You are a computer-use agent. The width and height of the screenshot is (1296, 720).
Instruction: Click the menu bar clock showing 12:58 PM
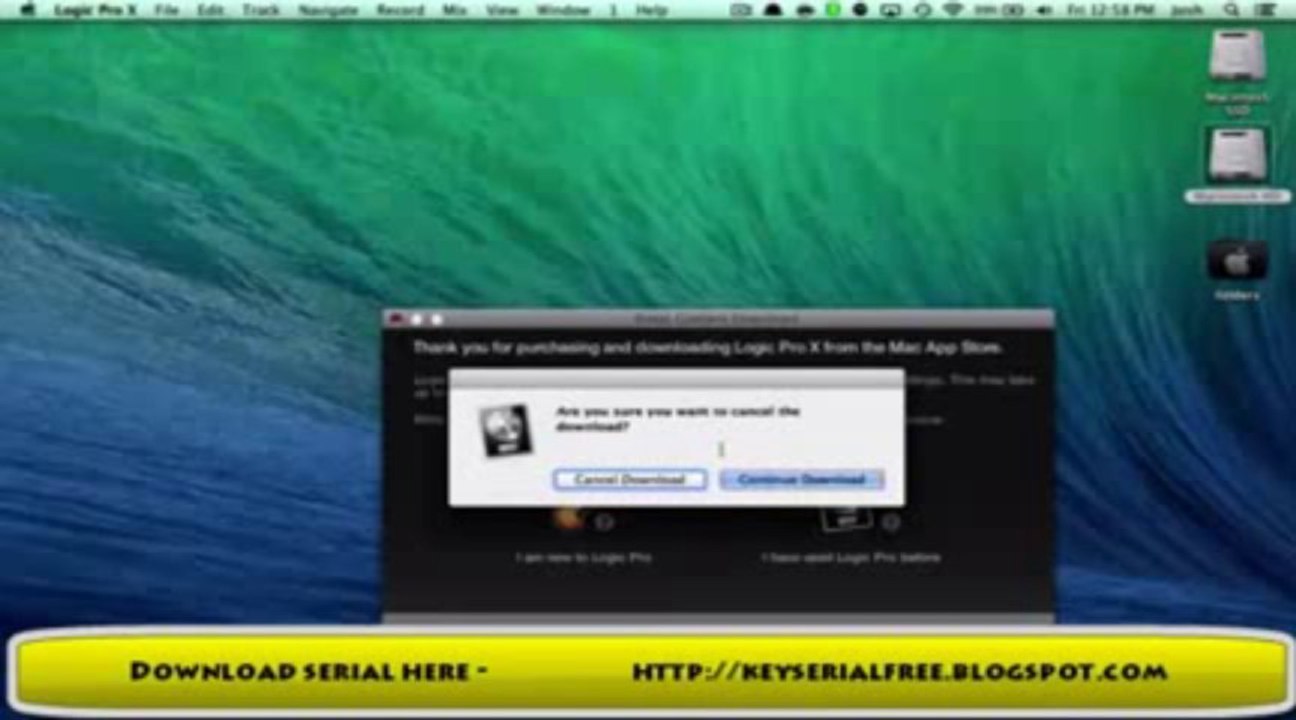pos(1110,10)
